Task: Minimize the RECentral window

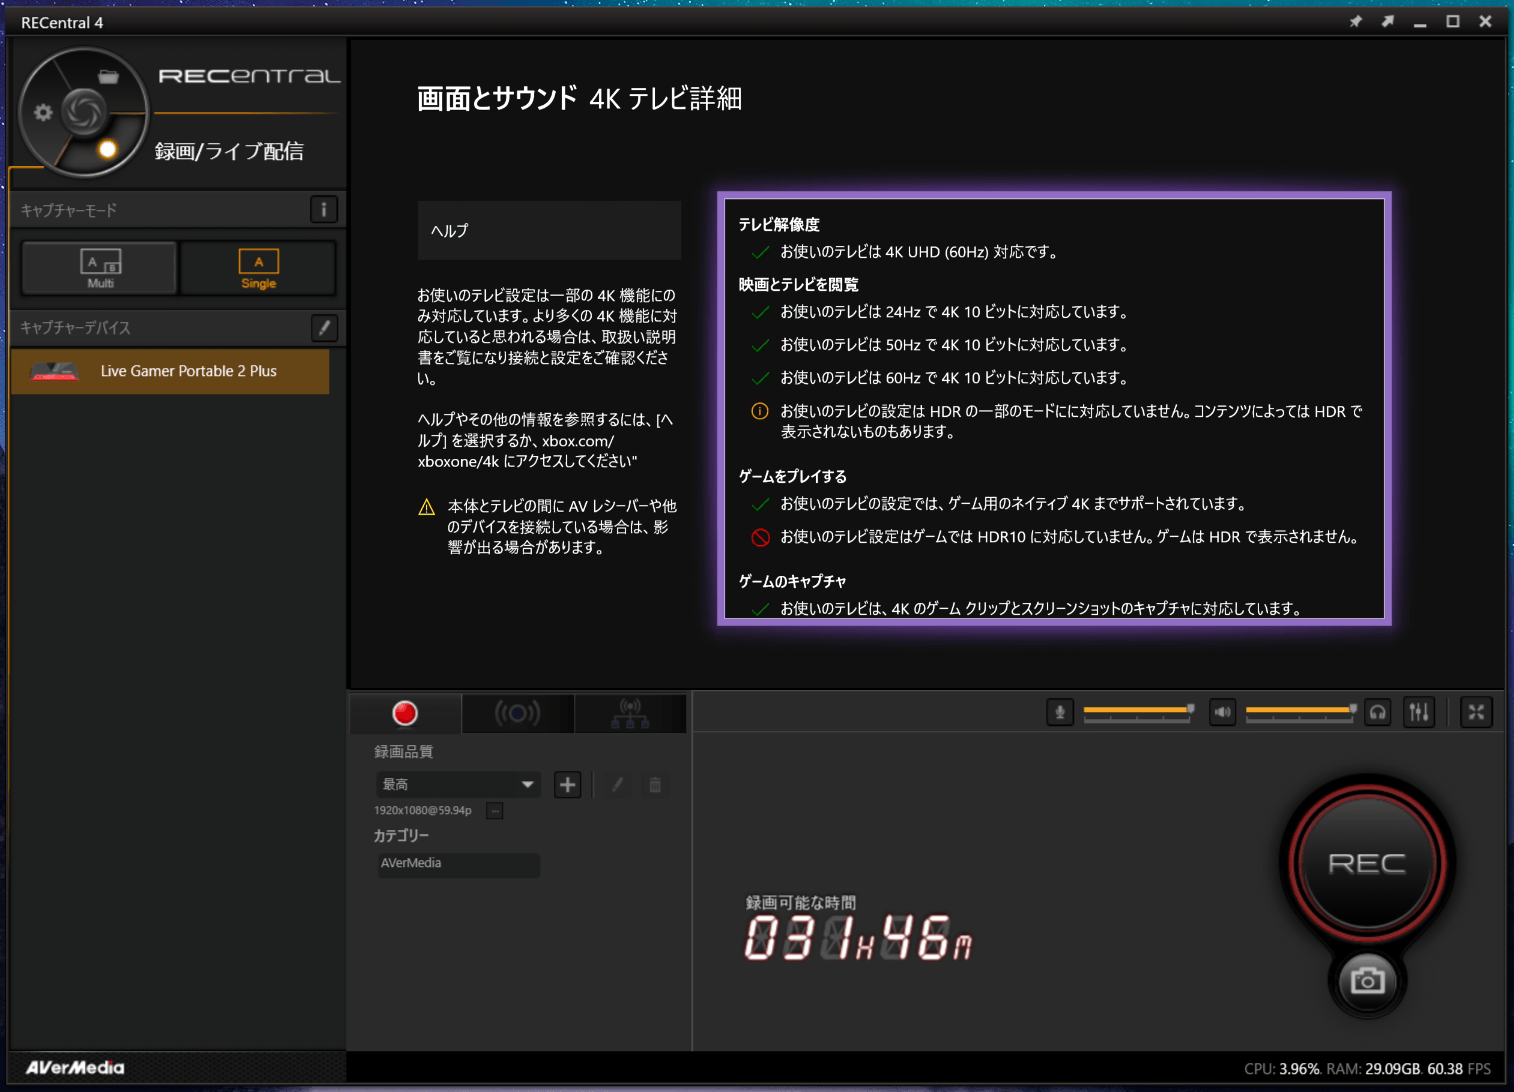Action: coord(1420,22)
